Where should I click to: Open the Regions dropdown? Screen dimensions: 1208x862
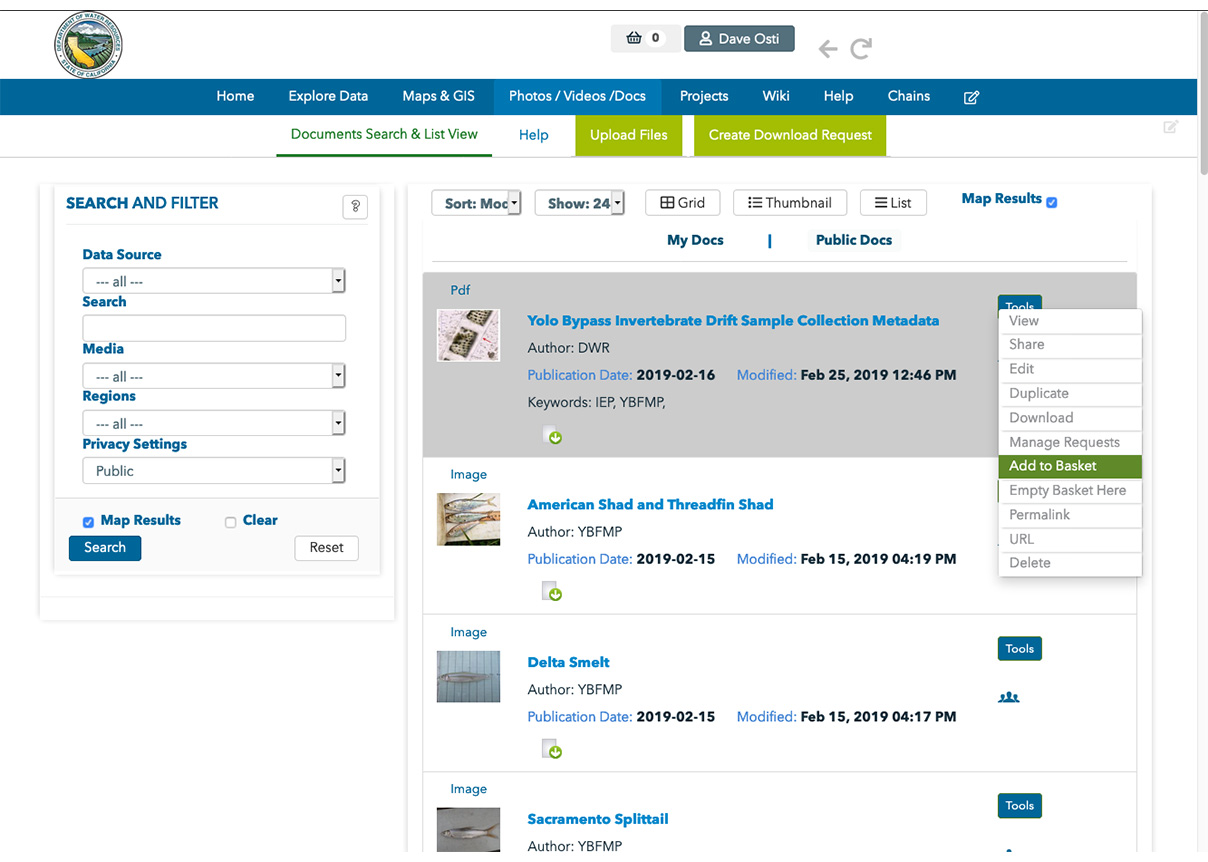coord(214,423)
